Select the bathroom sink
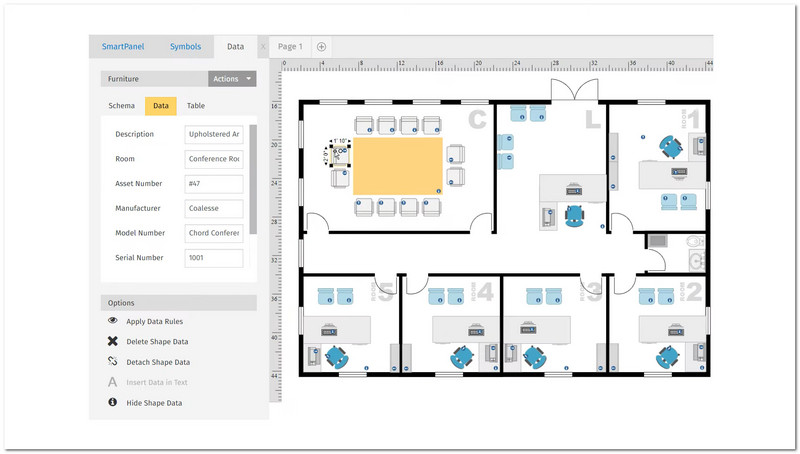Viewport: 800px width, 454px height. [697, 261]
